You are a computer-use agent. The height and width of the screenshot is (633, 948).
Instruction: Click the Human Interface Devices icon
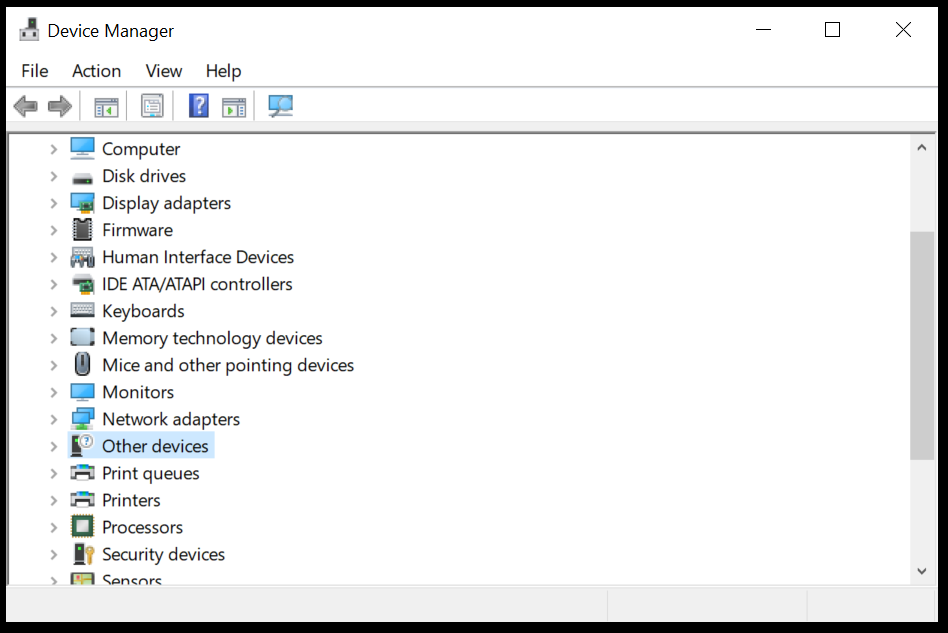coord(82,257)
